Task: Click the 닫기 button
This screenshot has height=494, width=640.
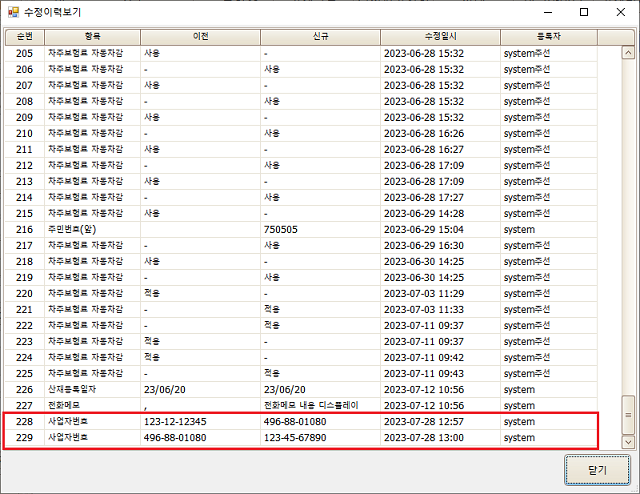Action: point(599,470)
